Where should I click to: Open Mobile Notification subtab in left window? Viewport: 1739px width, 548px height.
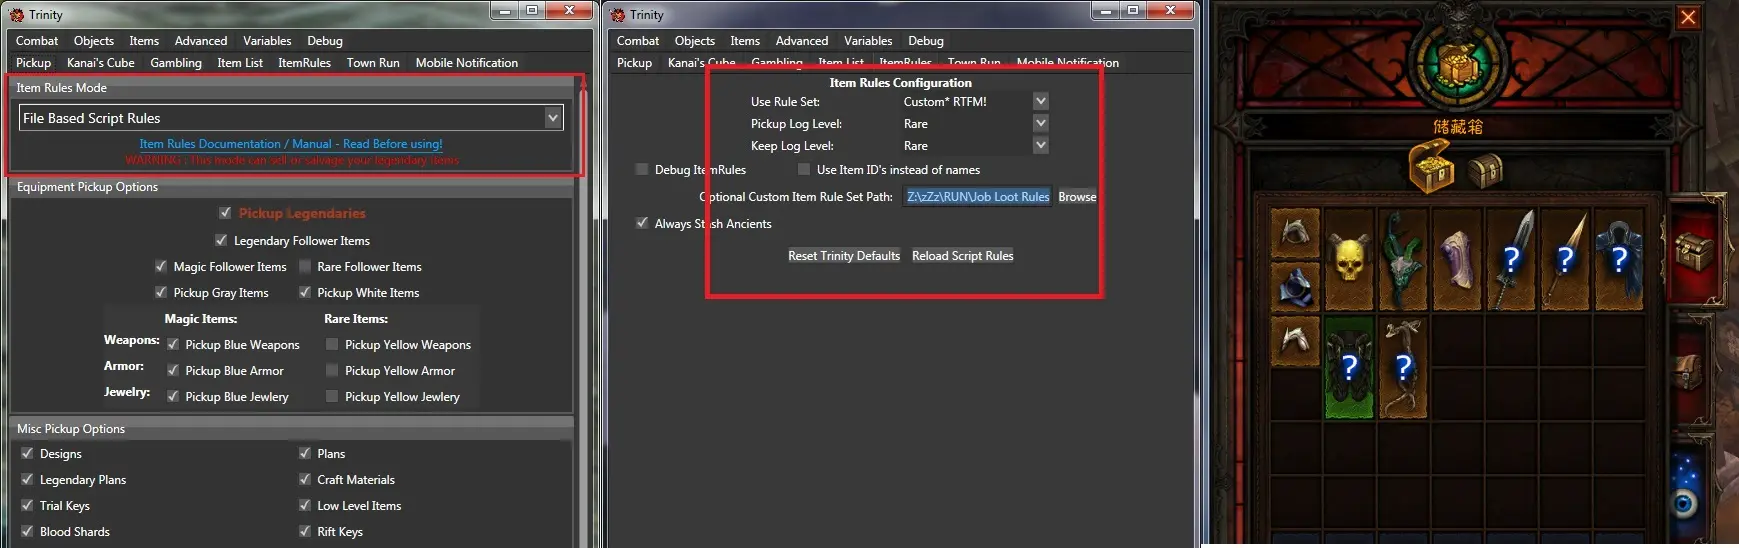click(467, 62)
